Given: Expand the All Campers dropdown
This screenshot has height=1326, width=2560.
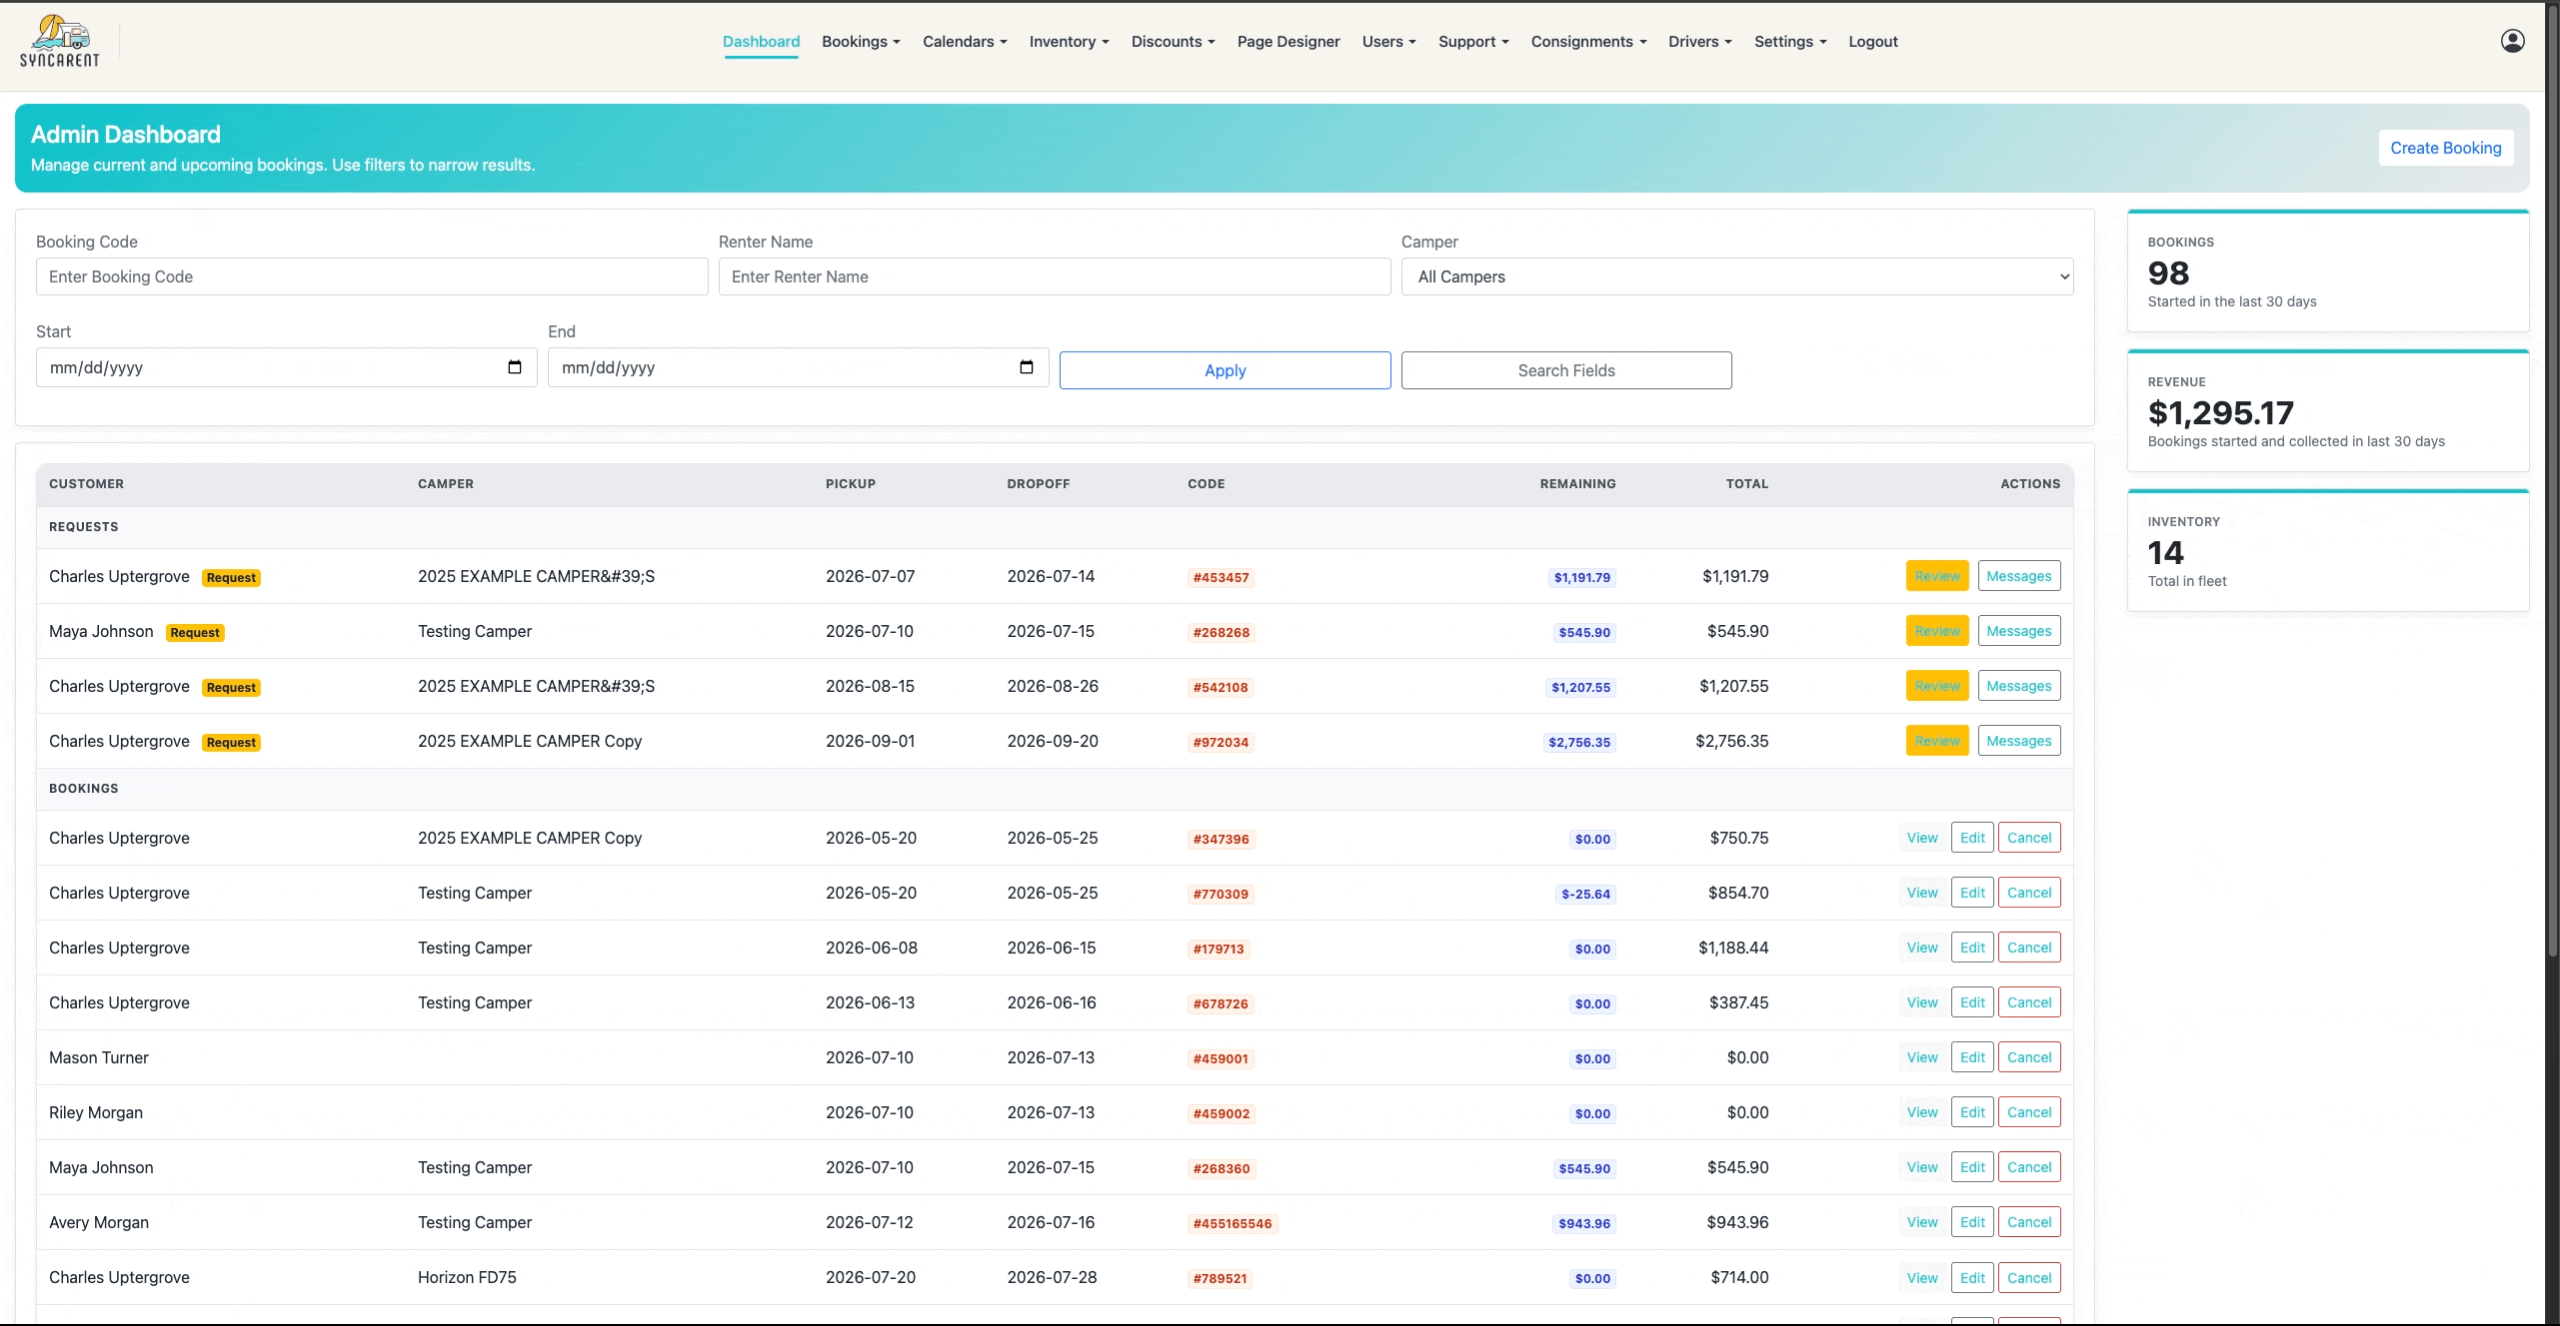Looking at the screenshot, I should pyautogui.click(x=1737, y=277).
